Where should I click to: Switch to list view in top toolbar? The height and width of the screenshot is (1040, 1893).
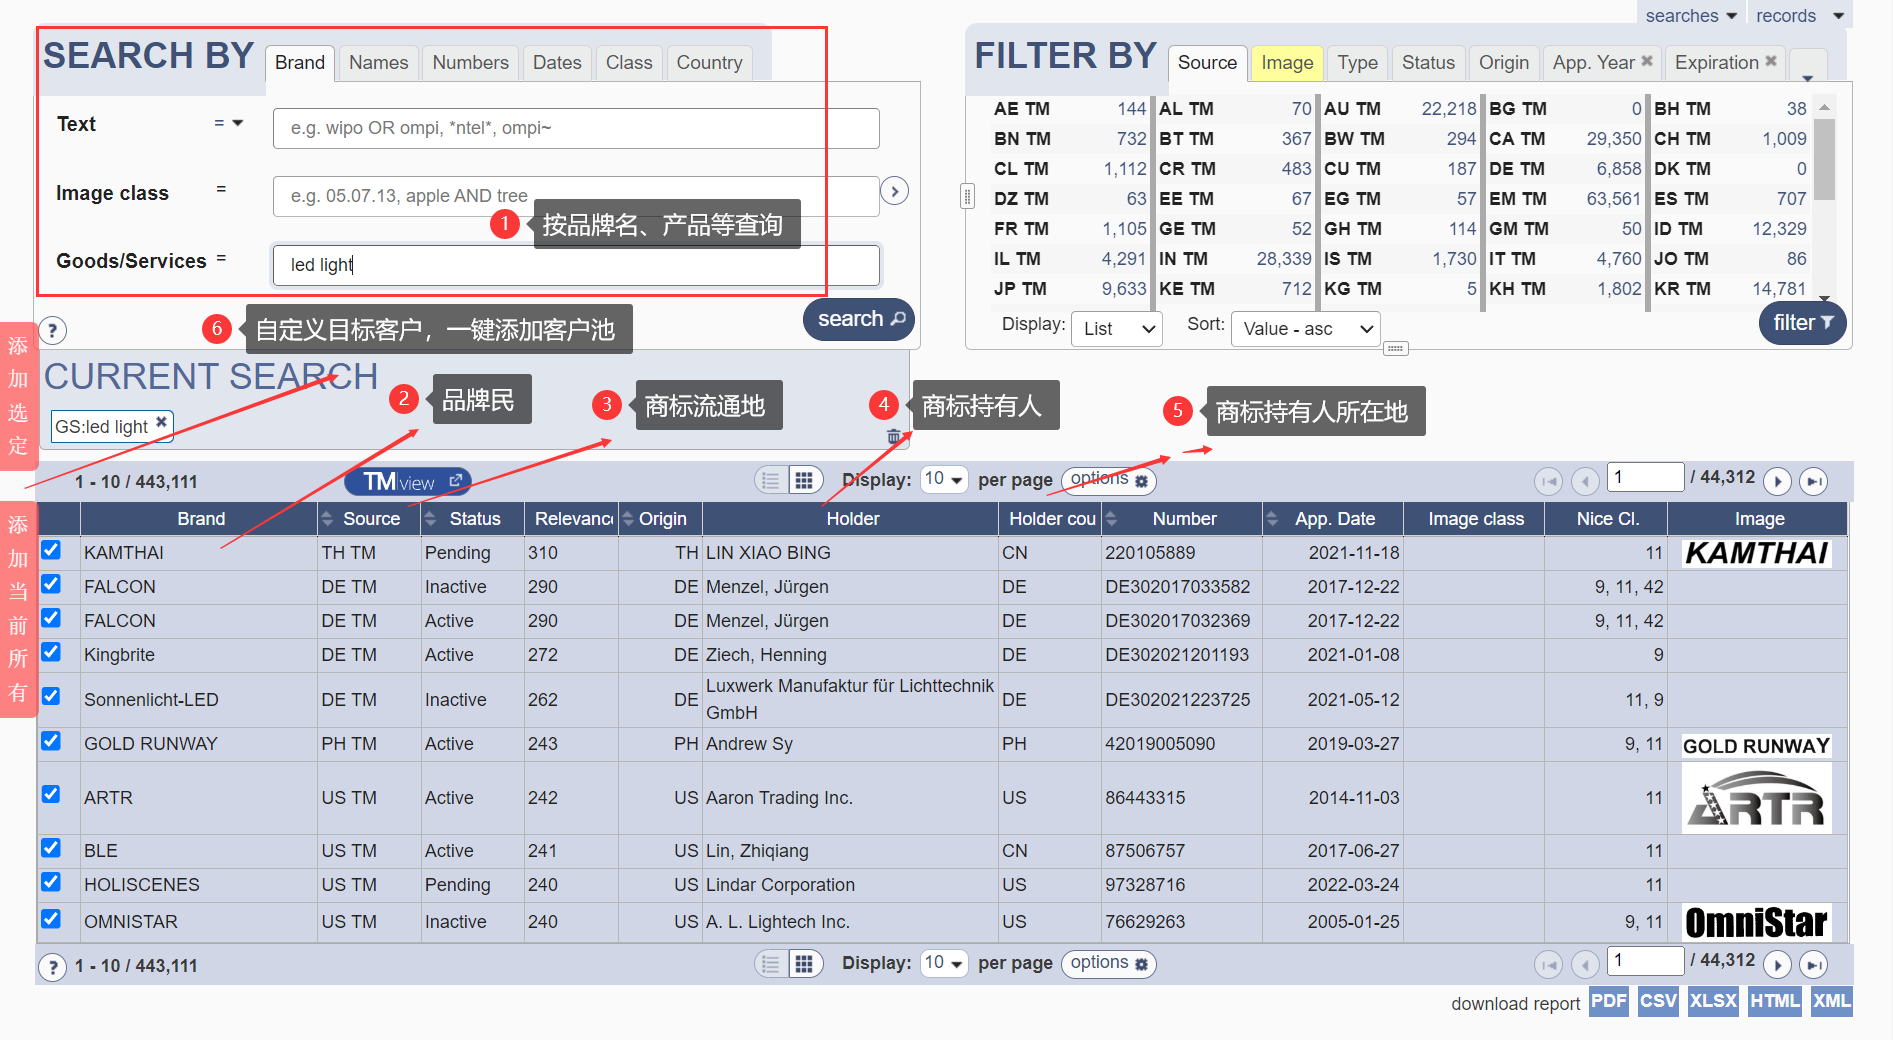coord(770,481)
